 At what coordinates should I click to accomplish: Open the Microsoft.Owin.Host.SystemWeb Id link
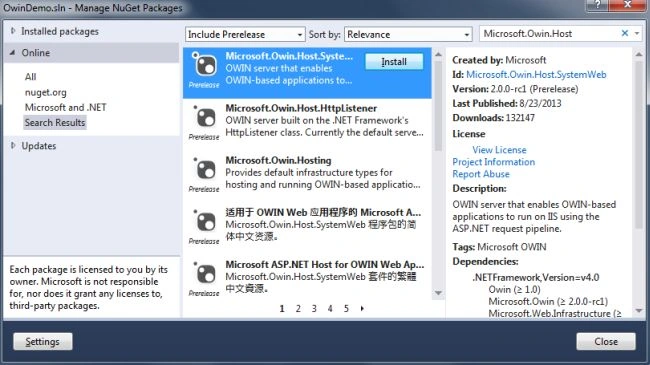point(536,75)
